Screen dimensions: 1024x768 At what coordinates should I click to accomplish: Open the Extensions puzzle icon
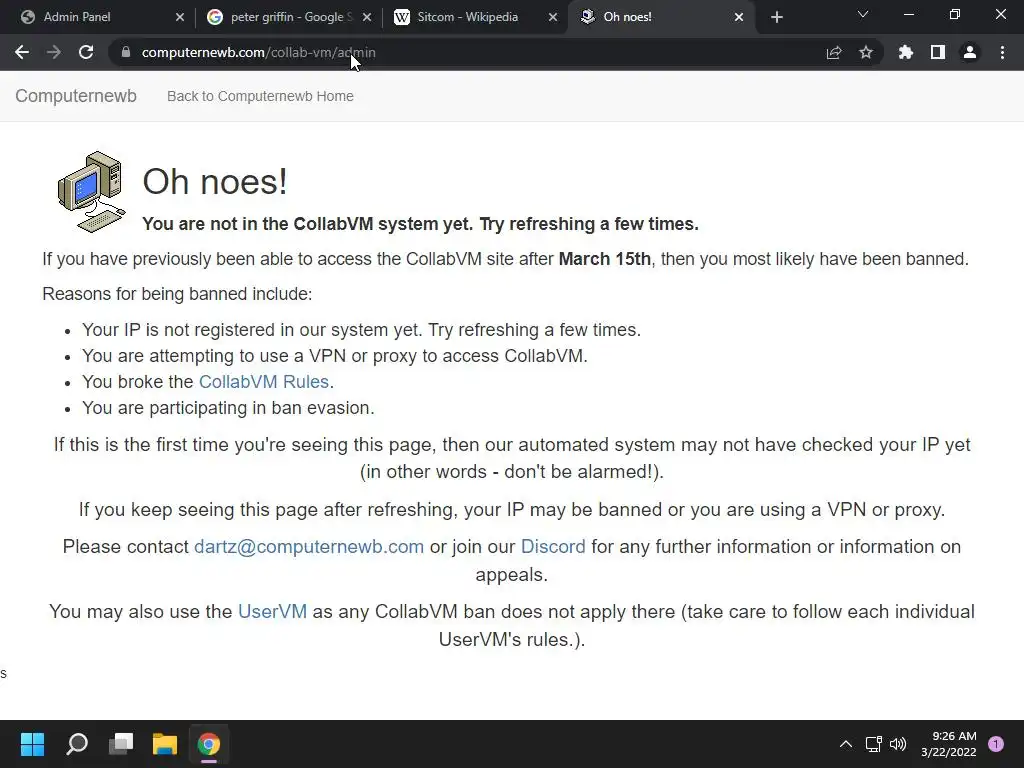906,52
